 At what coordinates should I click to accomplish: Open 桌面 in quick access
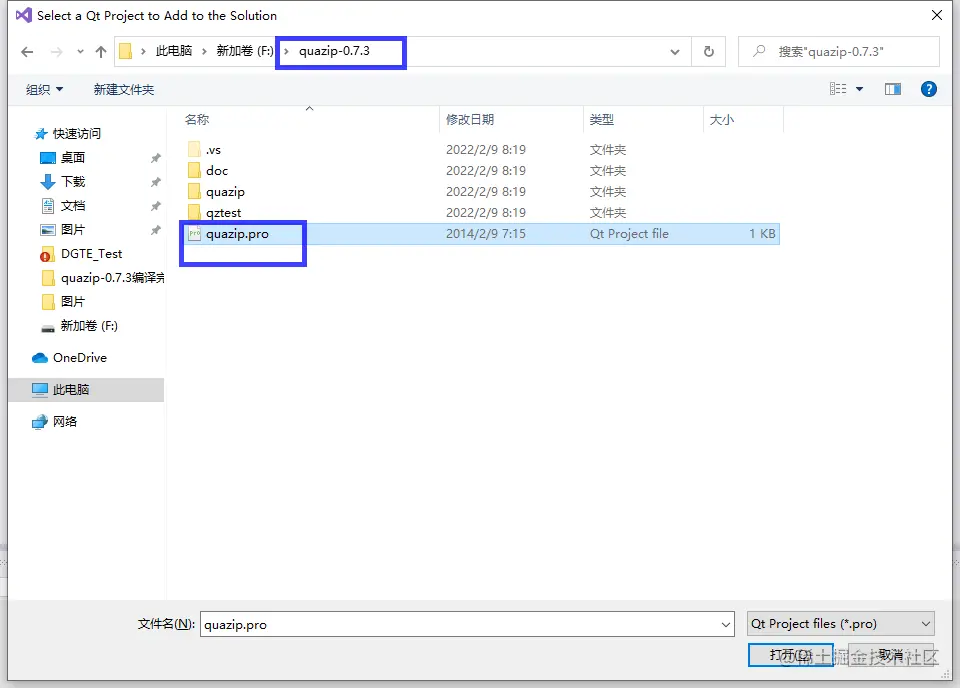[73, 157]
